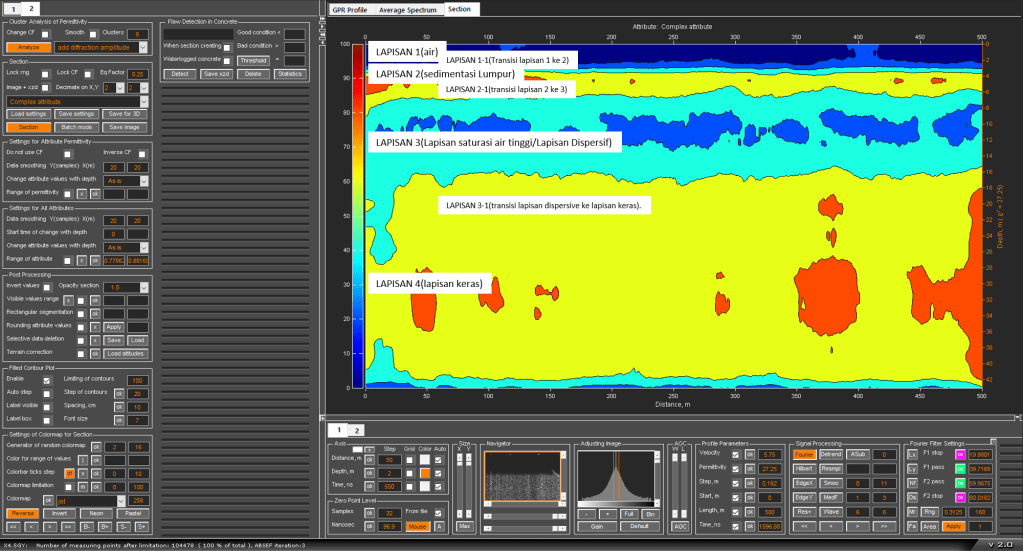1023x551 pixels.
Task: Click the magenta F1 stop ok button
Action: tap(959, 454)
